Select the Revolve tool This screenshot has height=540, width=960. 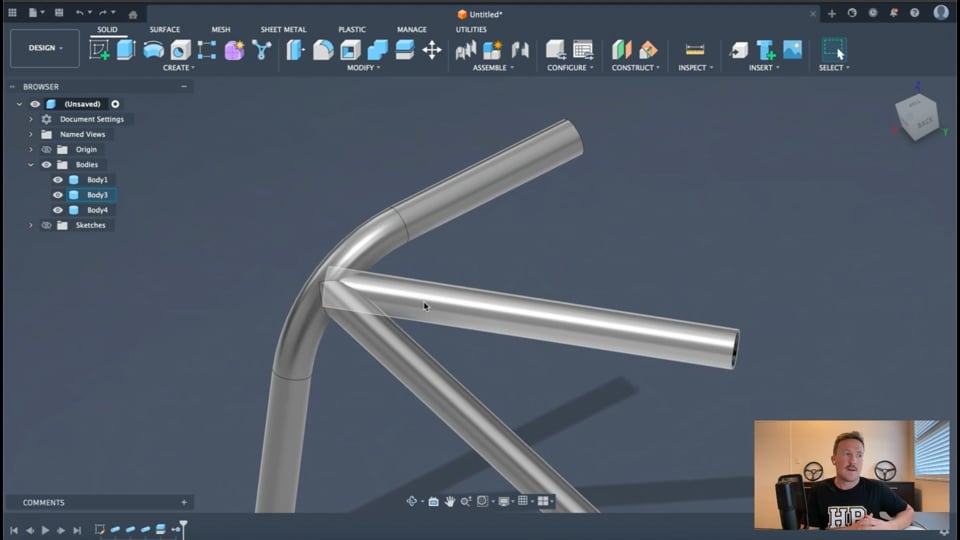(153, 50)
